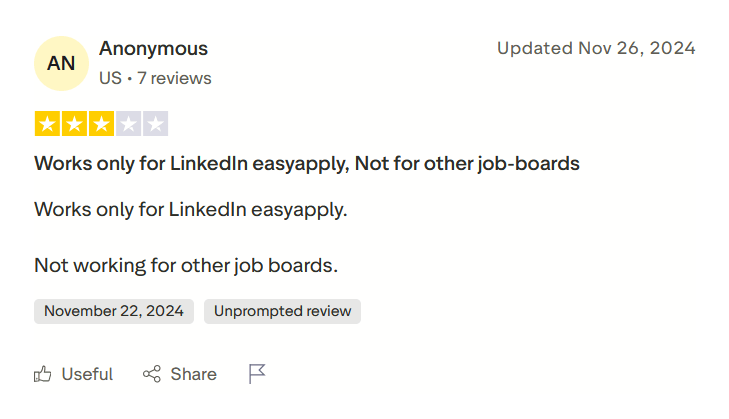Click the "Works only for LinkedIn easyapply." body text

pos(190,210)
